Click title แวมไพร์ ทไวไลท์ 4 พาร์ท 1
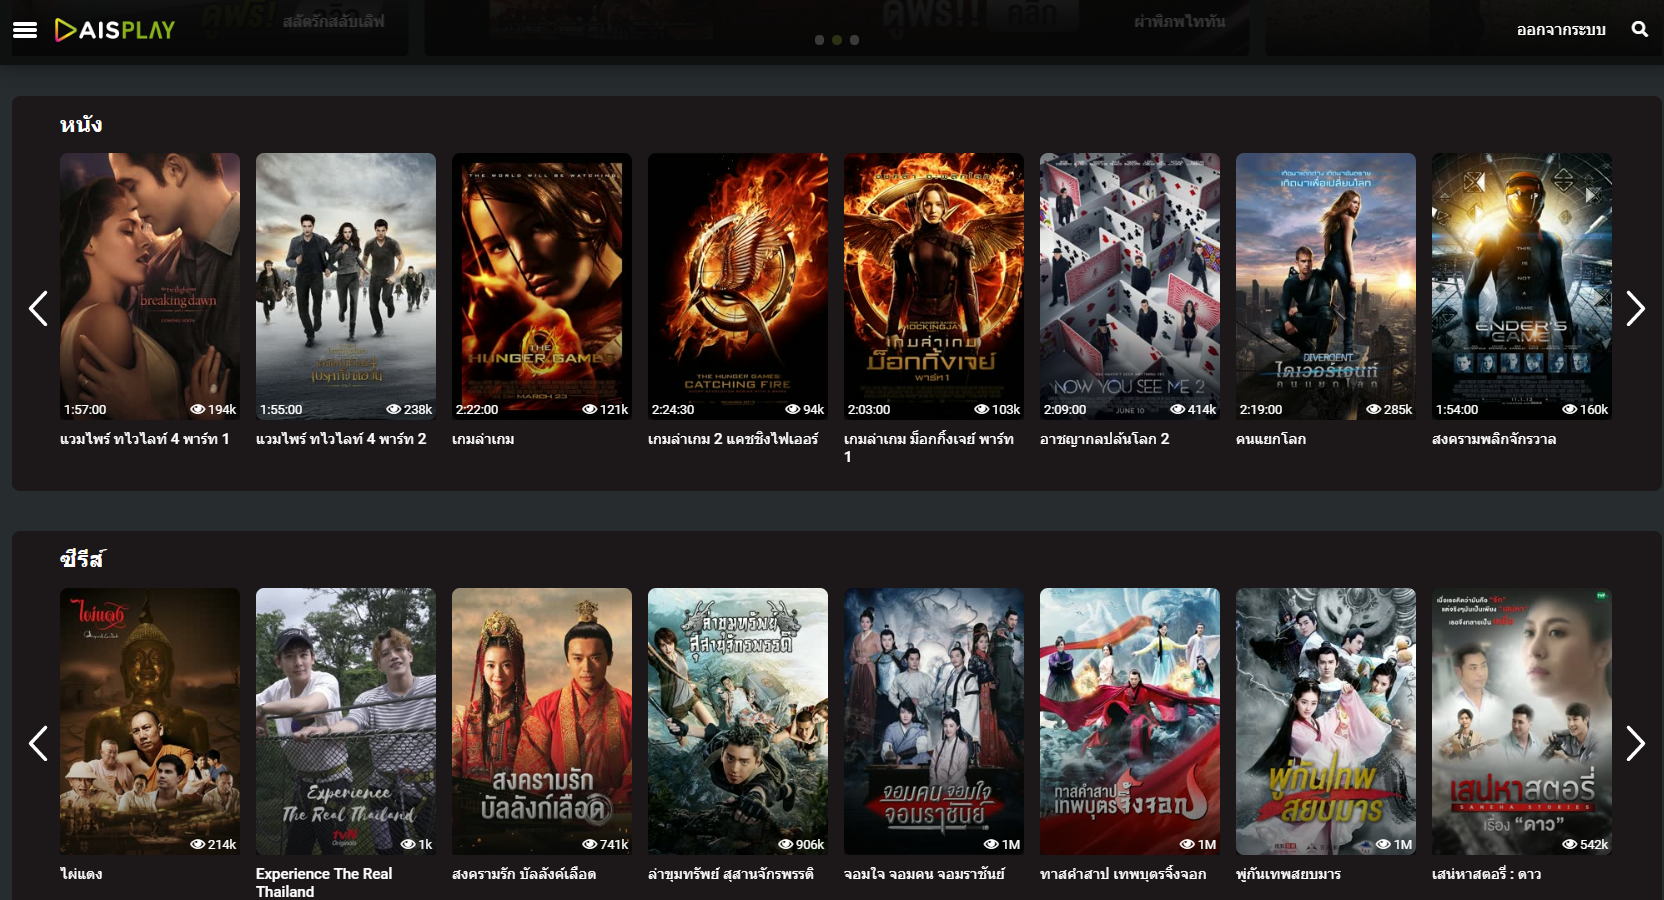 145,439
